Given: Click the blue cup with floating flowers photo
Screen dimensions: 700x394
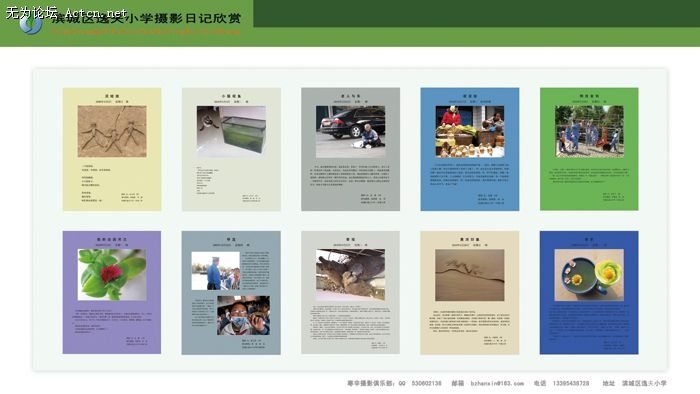Looking at the screenshot, I should (x=589, y=274).
